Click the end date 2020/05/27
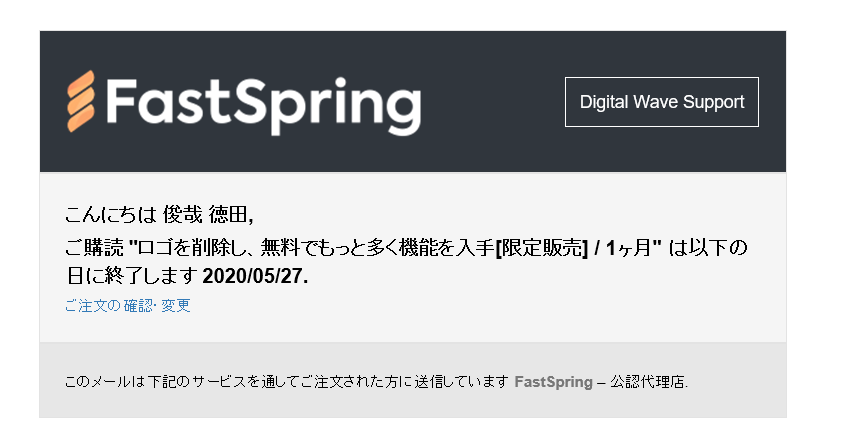Screen dimensions: 844x442 pos(255,276)
